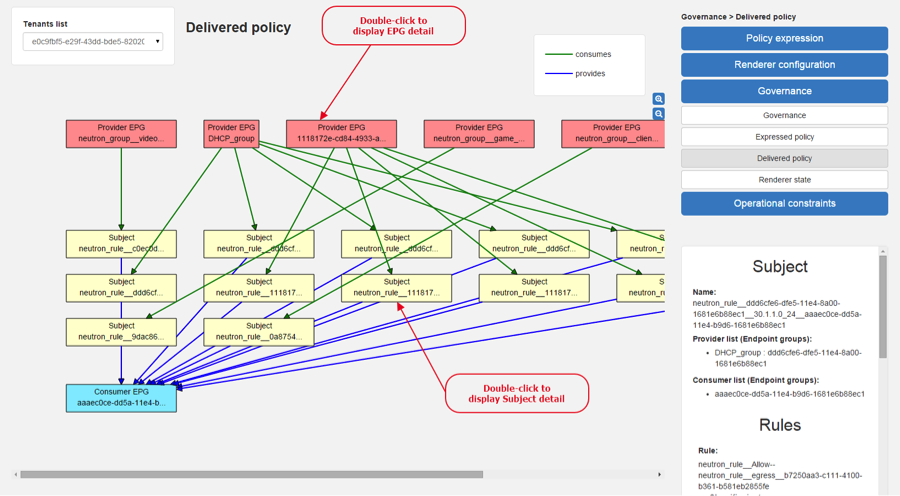Zoom out of the policy graph
The width and height of the screenshot is (900, 496).
pyautogui.click(x=658, y=114)
